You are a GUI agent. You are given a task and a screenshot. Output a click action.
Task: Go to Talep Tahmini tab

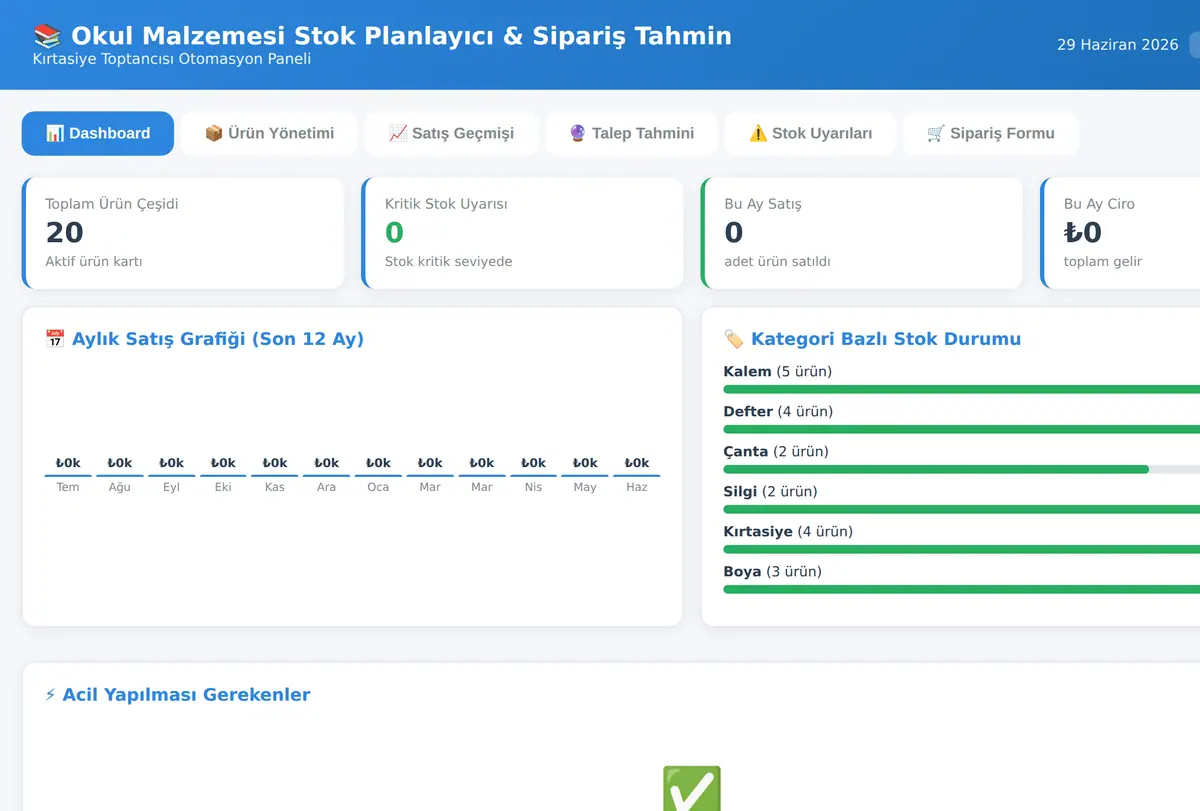(x=631, y=133)
